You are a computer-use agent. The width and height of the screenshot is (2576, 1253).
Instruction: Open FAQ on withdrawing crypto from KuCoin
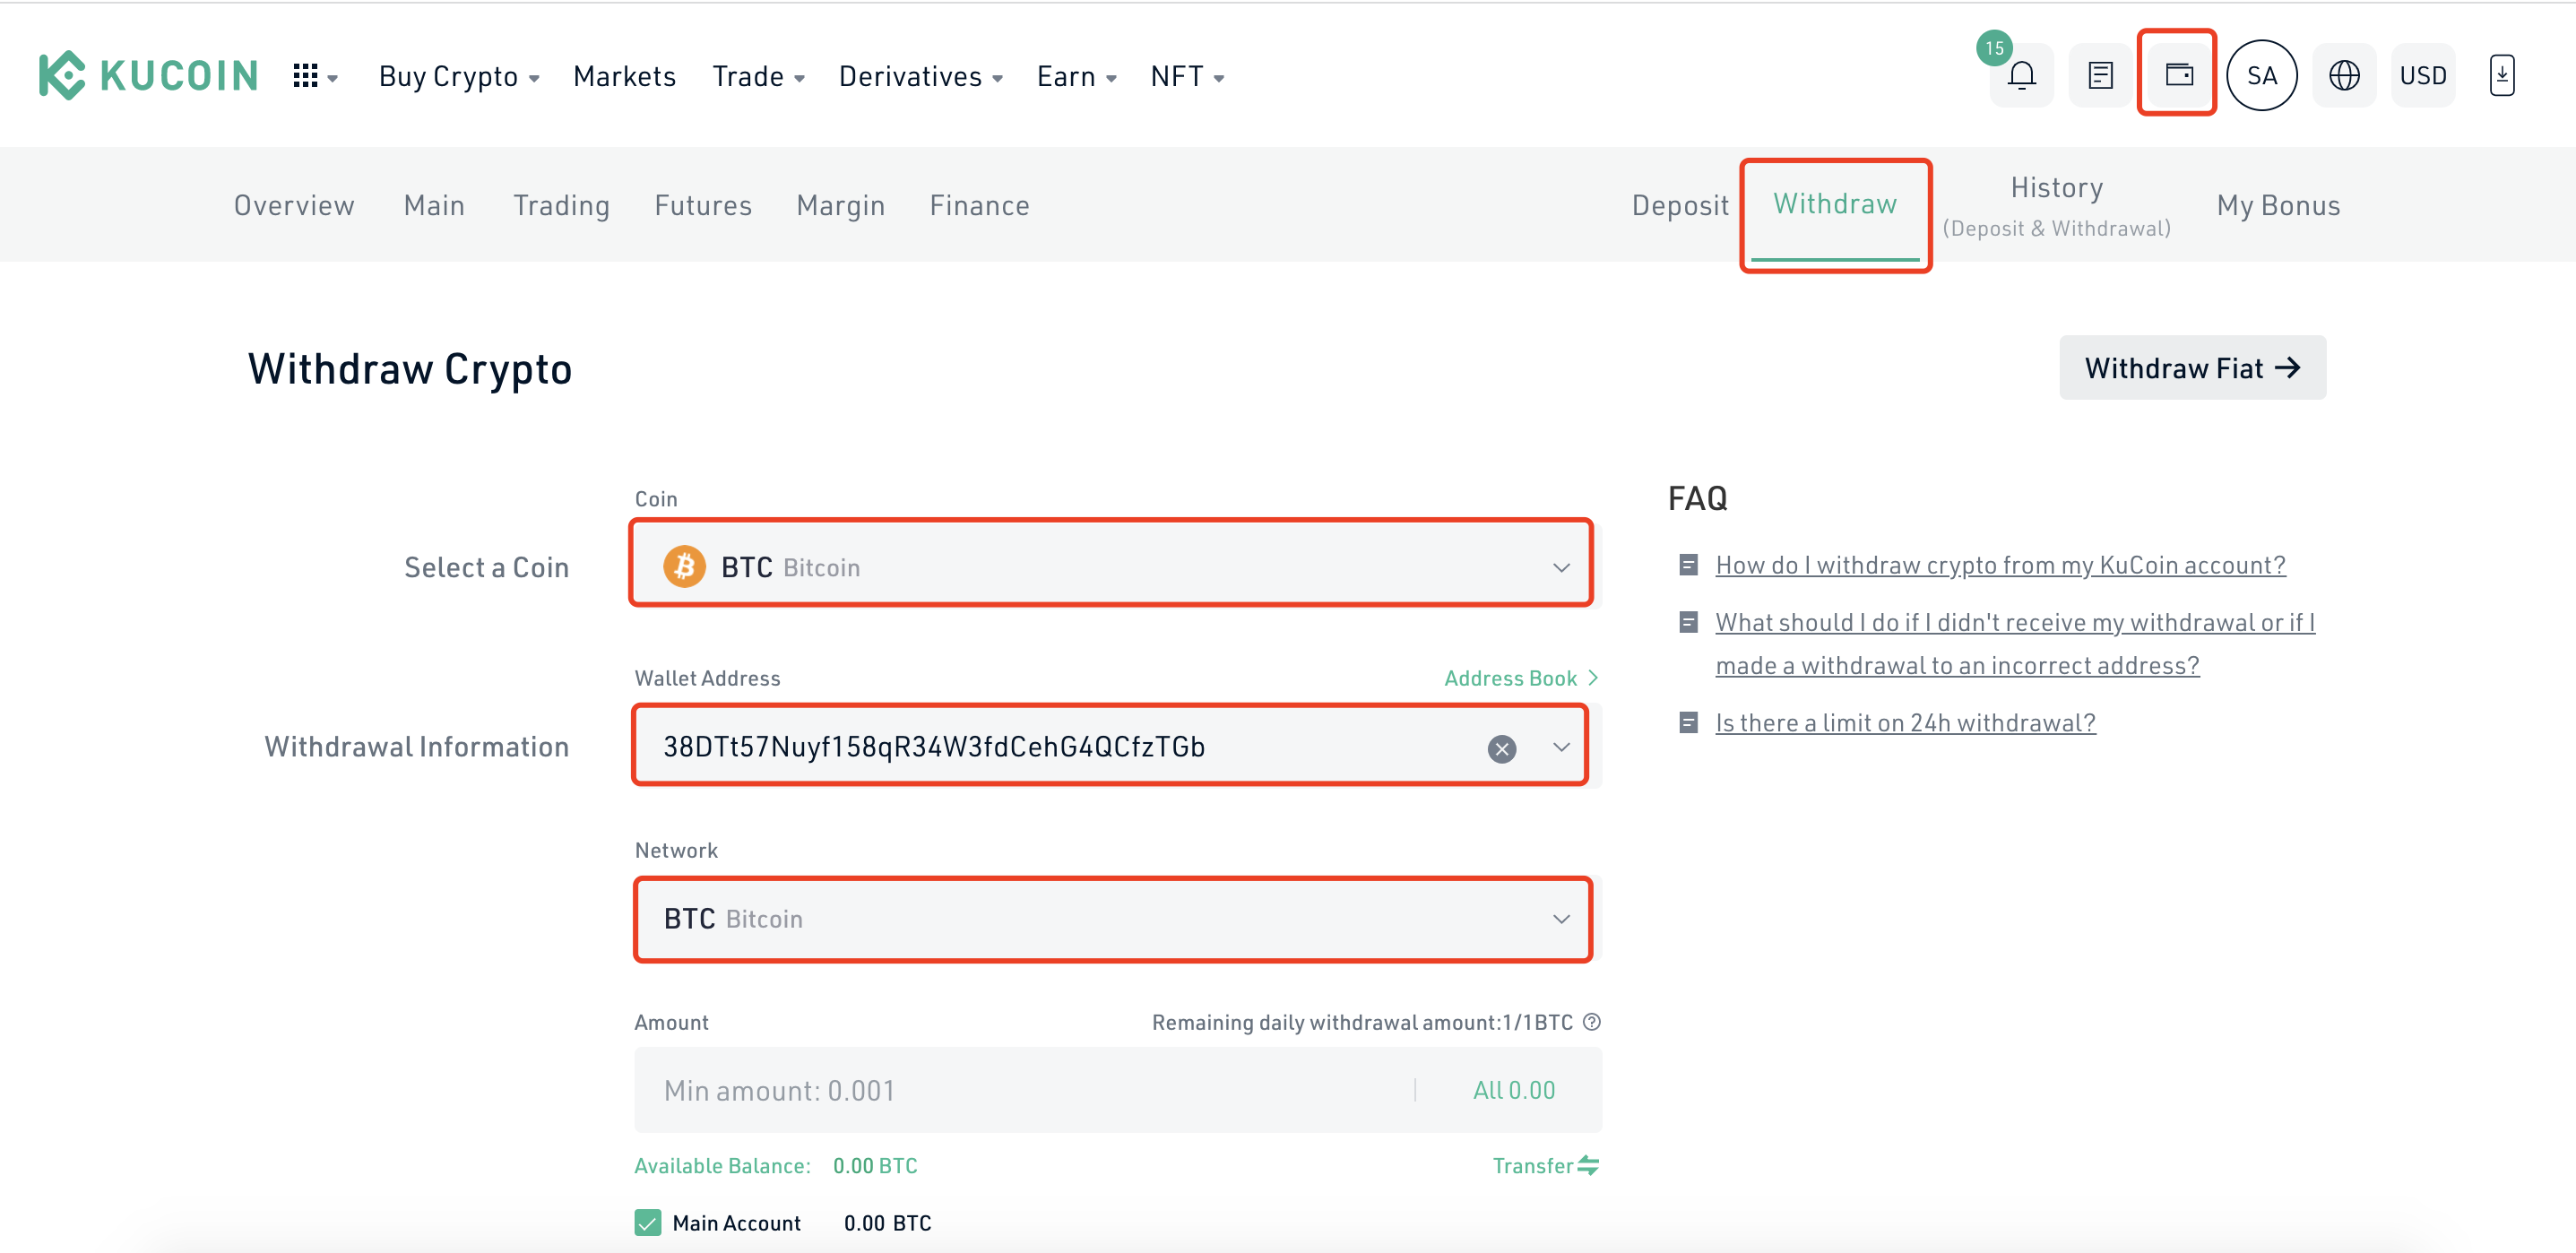tap(2000, 564)
